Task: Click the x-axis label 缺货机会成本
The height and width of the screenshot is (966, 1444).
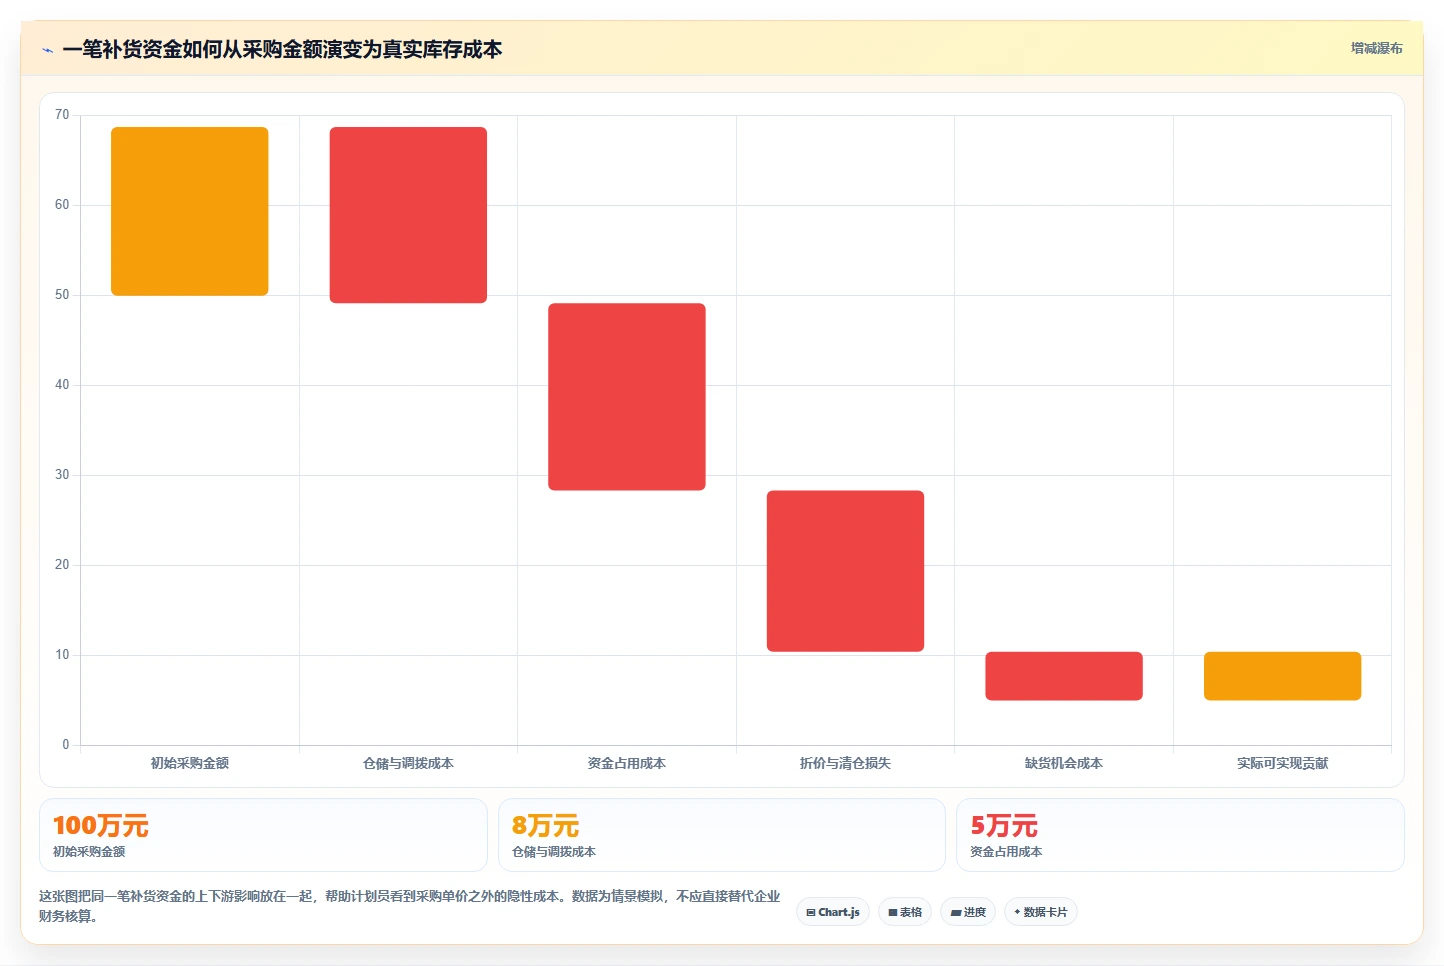Action: (1064, 763)
